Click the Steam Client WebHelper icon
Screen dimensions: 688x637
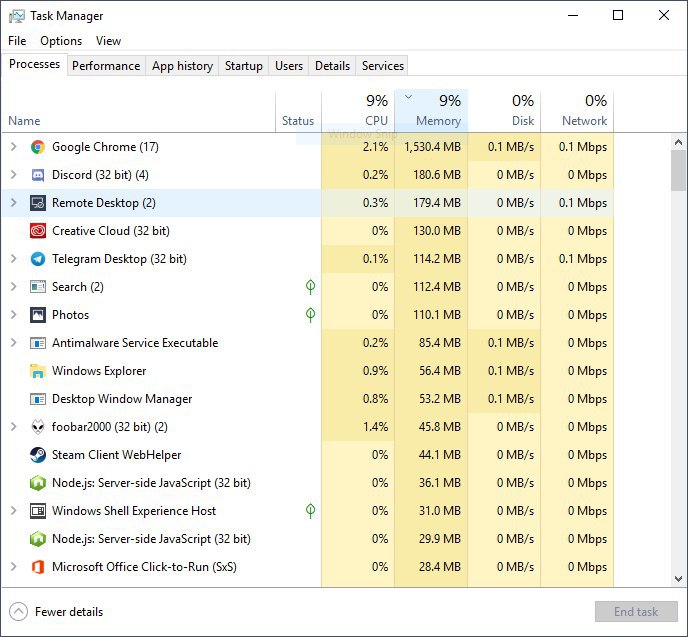click(x=38, y=455)
